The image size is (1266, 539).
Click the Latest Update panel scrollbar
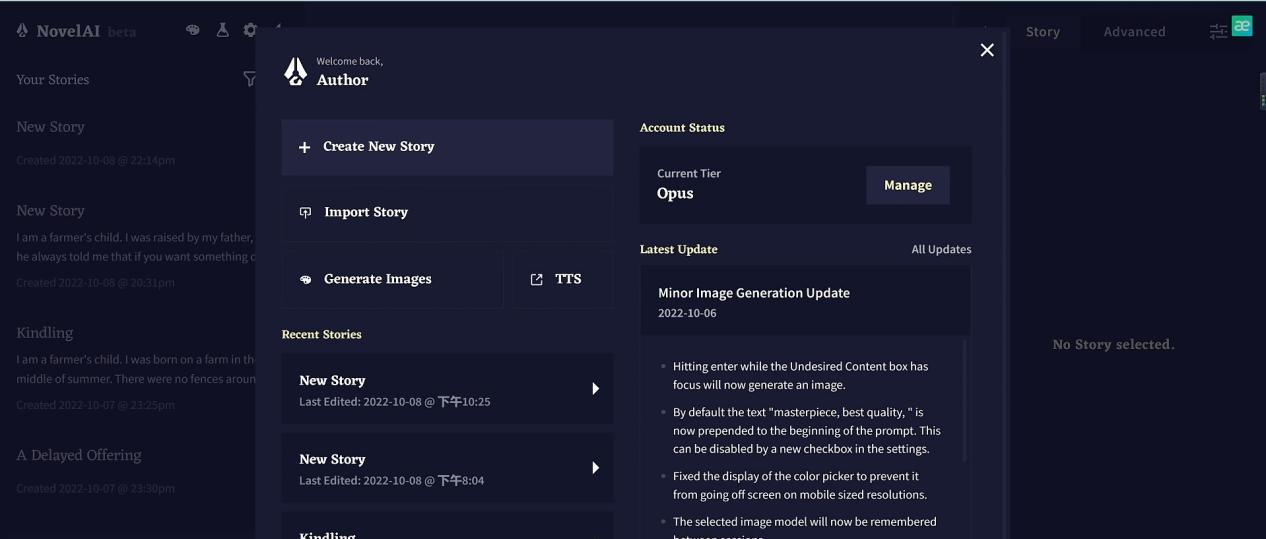coord(965,401)
